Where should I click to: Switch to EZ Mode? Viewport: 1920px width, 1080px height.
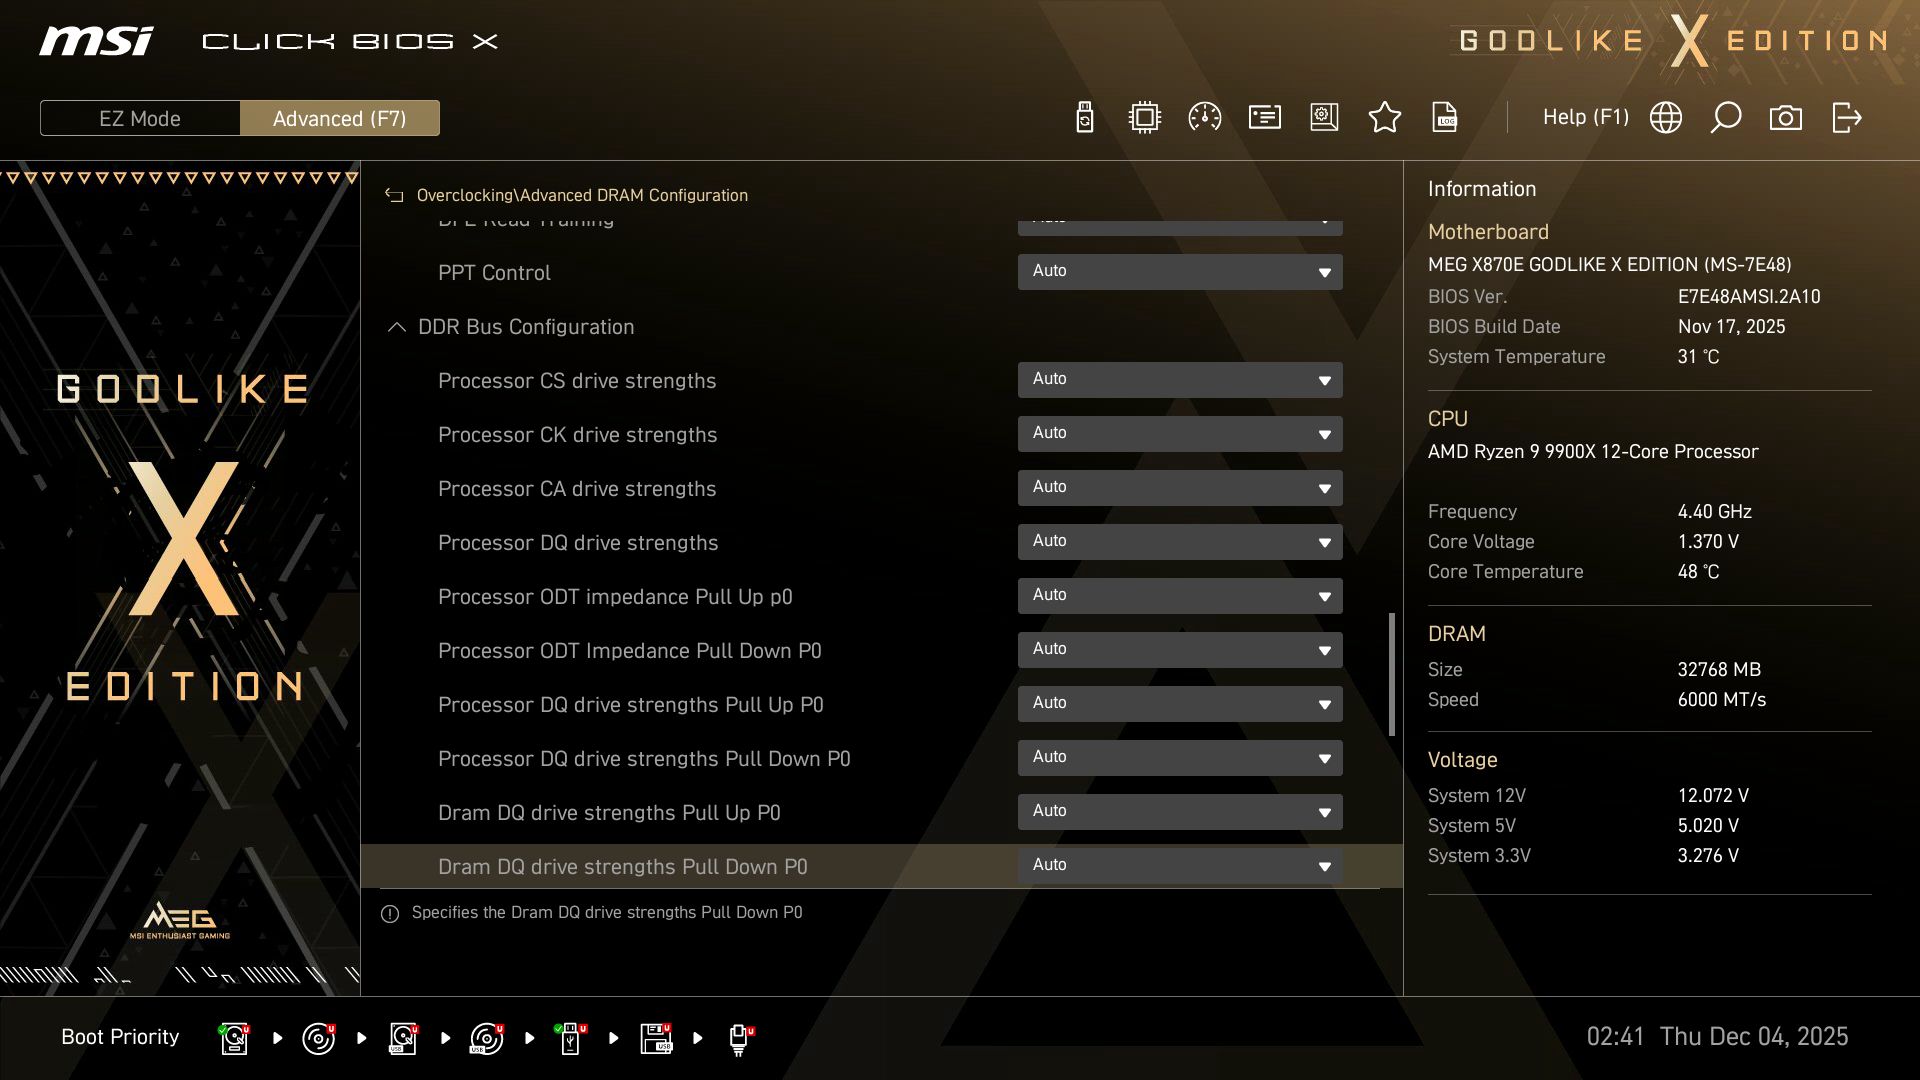140,118
